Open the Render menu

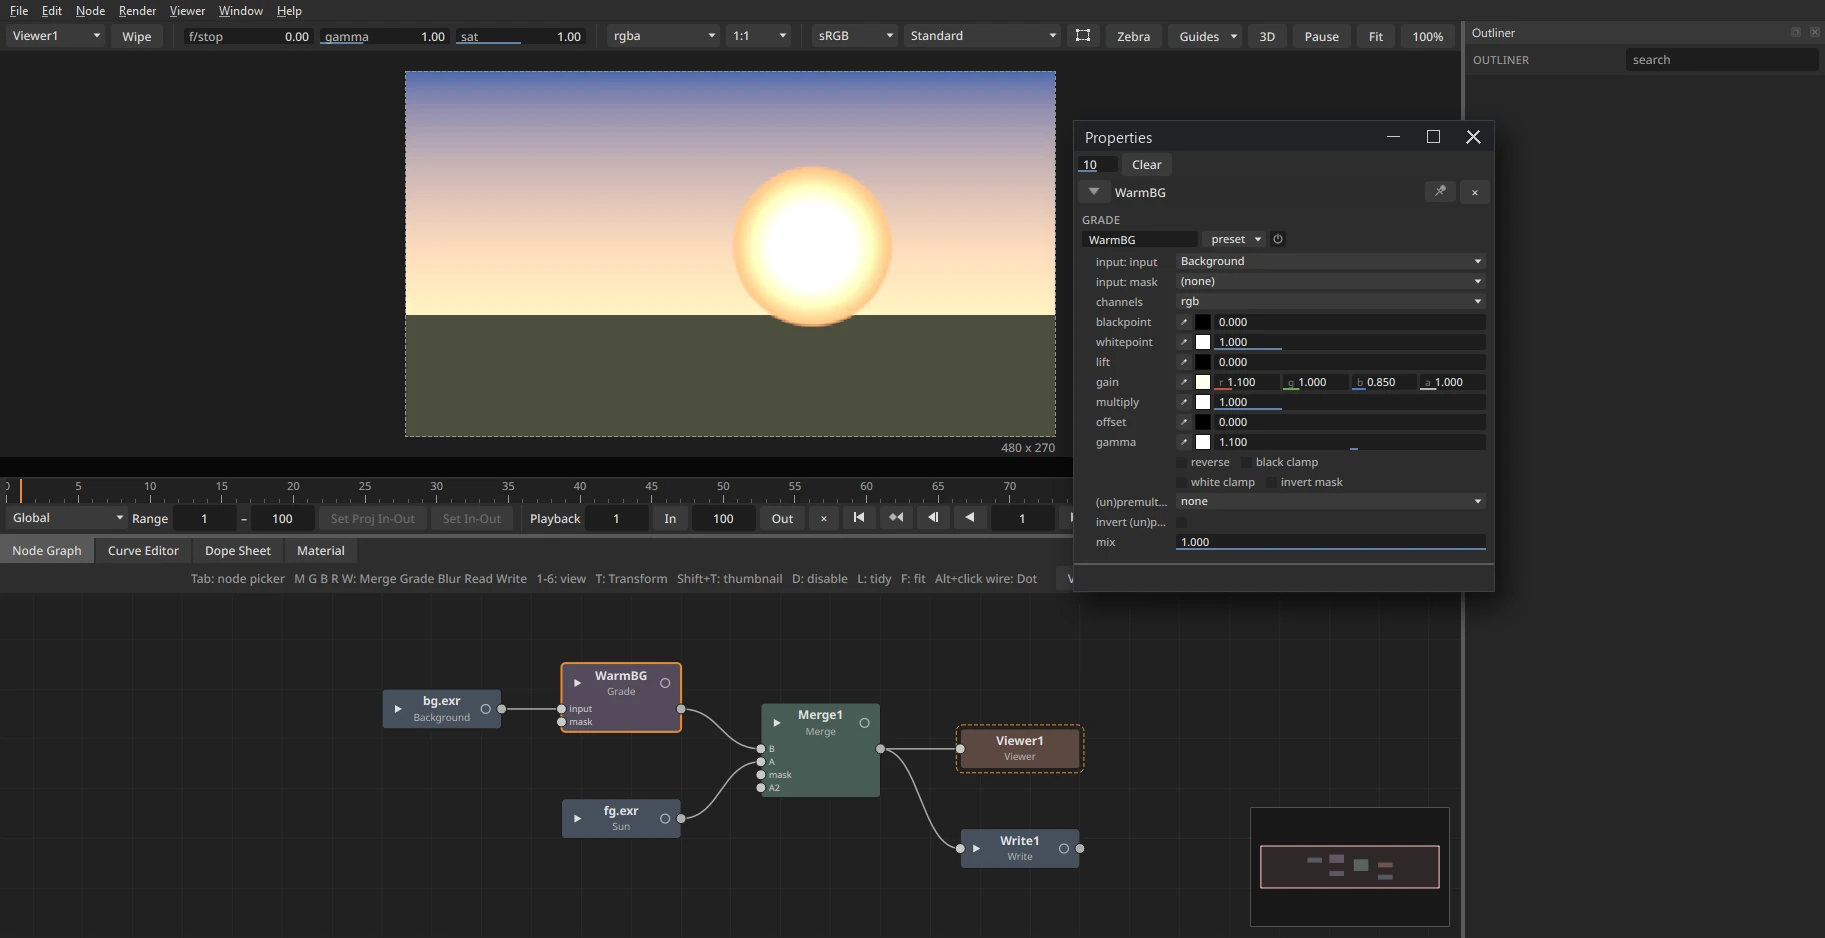pos(137,11)
